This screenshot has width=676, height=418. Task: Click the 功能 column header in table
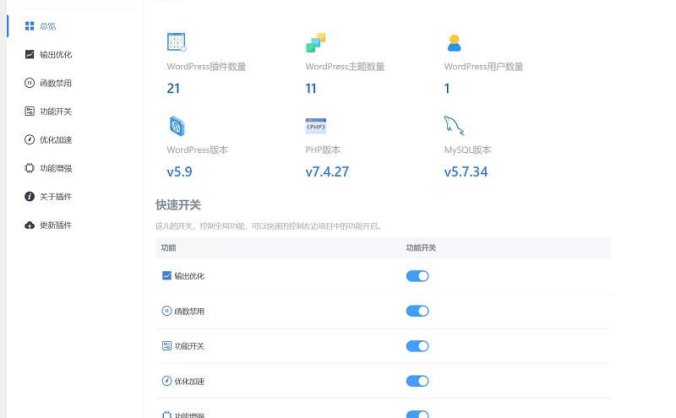[169, 247]
